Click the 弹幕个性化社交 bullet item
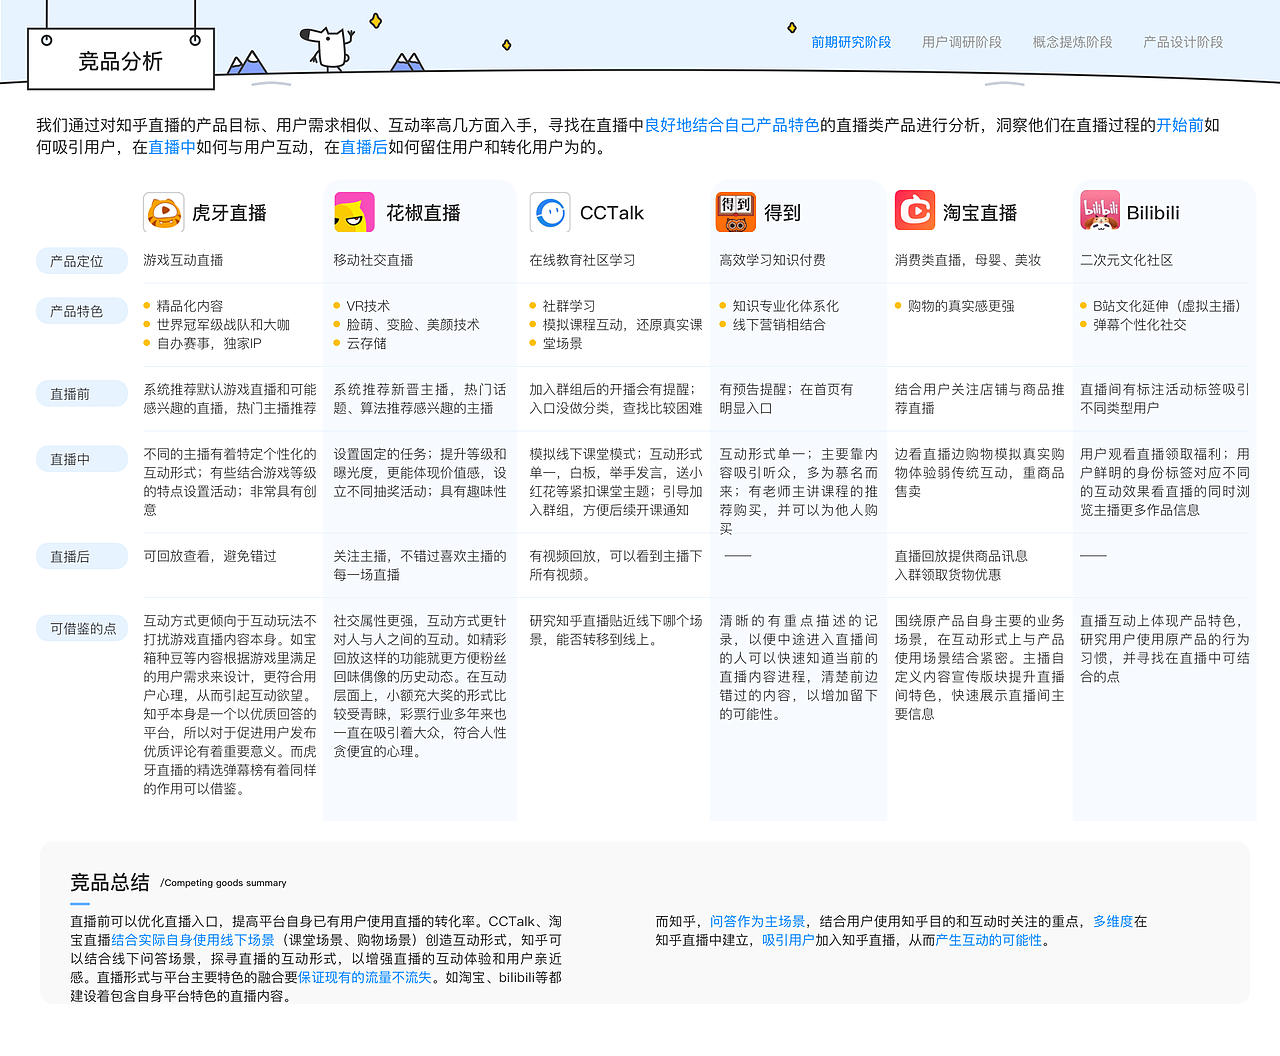Viewport: 1280px width, 1056px height. click(x=1140, y=325)
